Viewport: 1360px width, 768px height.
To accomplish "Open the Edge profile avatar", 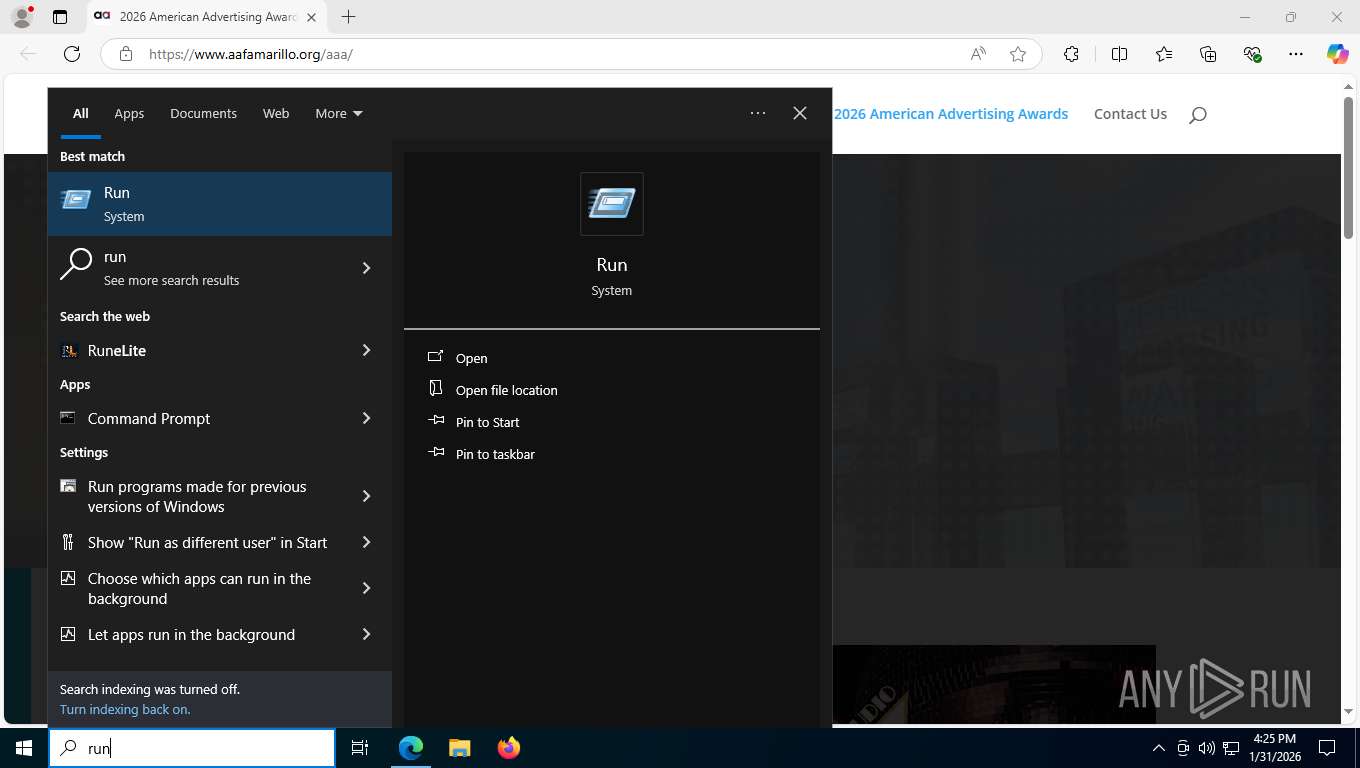I will [21, 17].
